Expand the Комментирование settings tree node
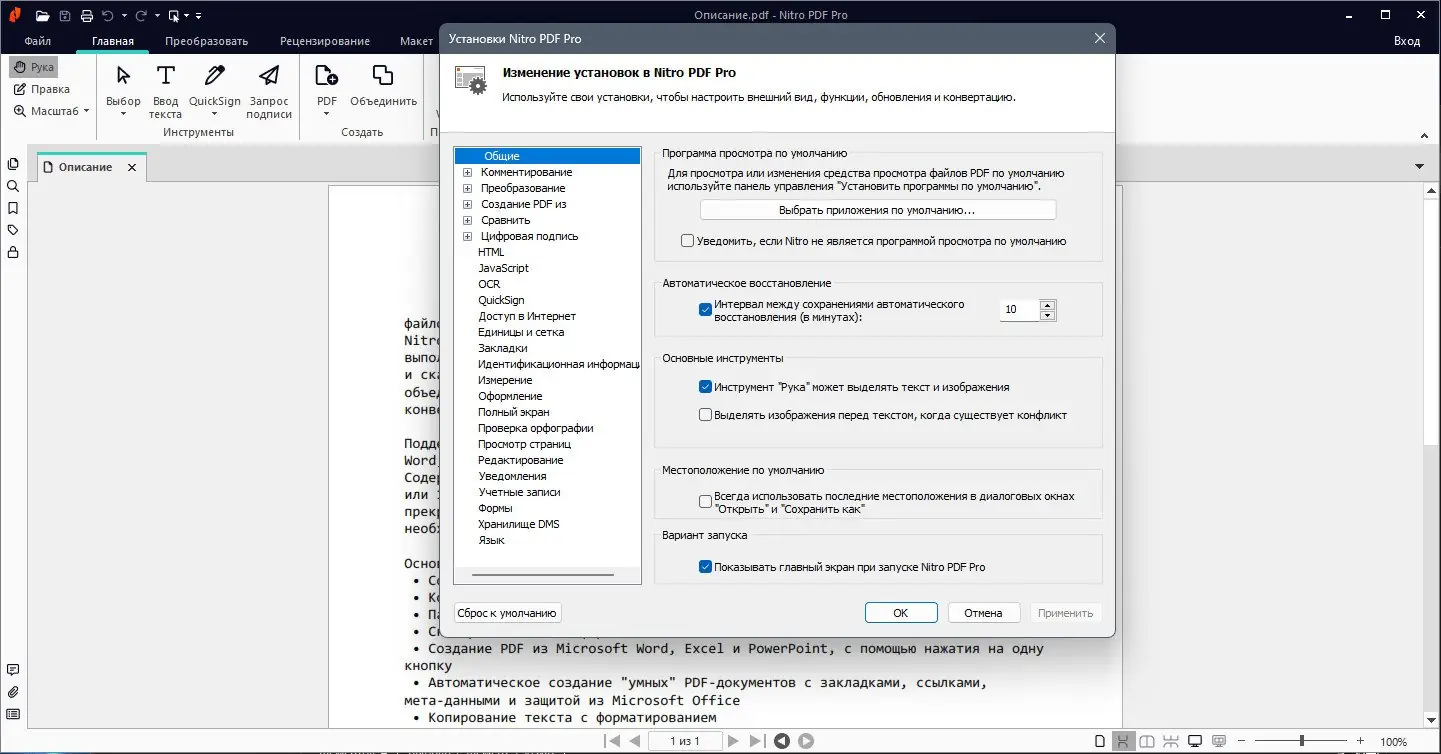The image size is (1441, 754). click(x=467, y=172)
